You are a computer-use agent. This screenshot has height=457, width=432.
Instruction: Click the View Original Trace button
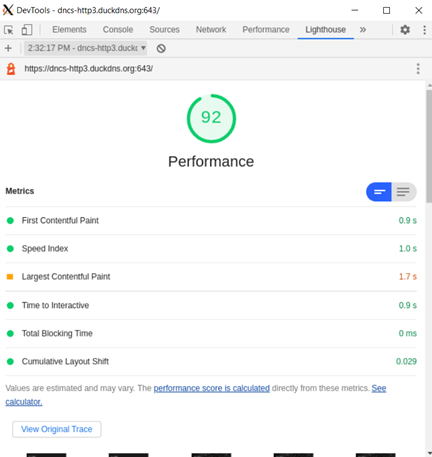coord(57,429)
